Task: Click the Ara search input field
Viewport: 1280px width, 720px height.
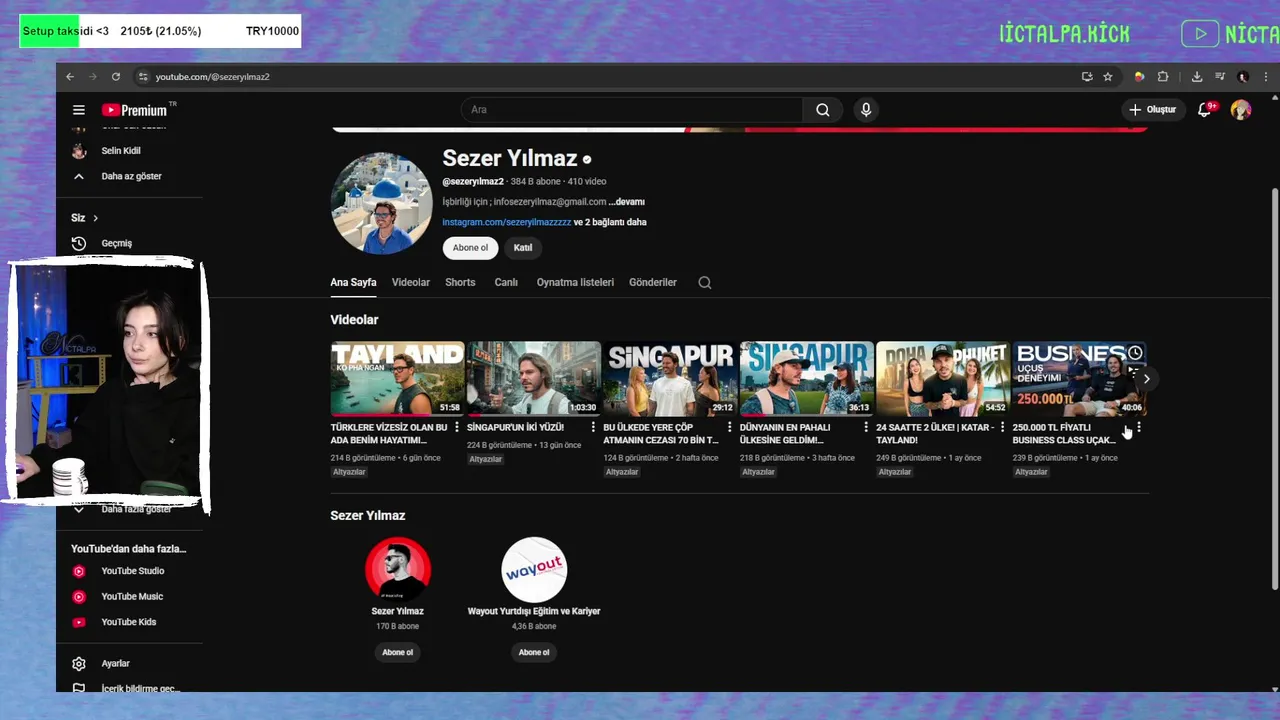Action: 632,110
